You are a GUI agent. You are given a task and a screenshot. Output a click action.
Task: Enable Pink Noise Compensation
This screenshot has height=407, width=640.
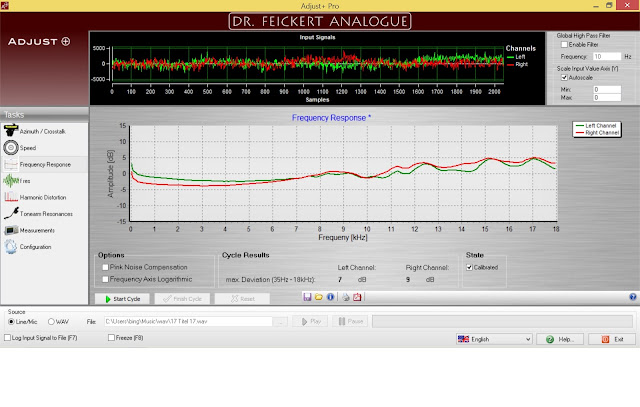click(105, 267)
